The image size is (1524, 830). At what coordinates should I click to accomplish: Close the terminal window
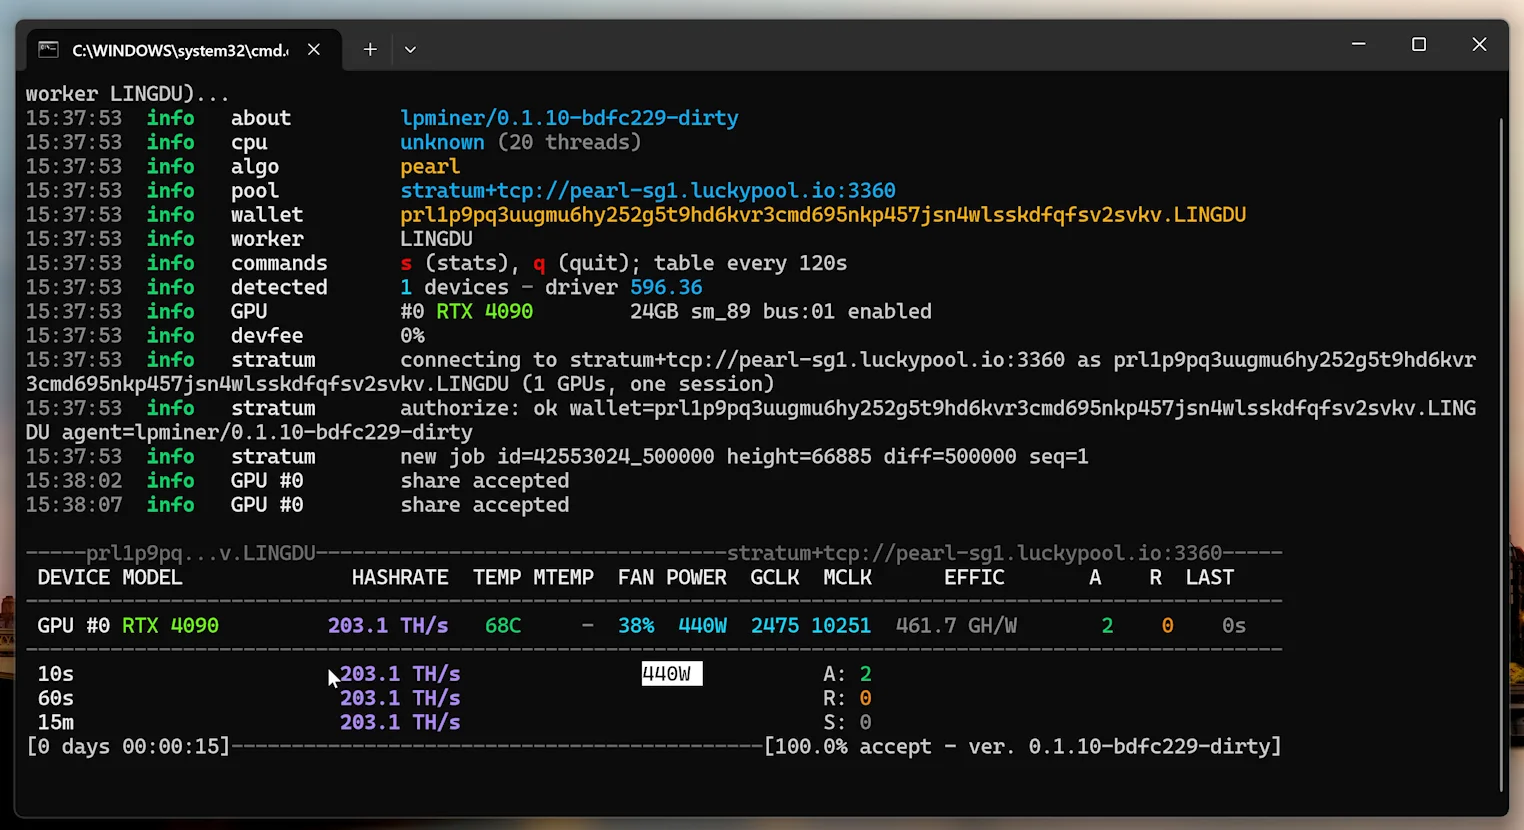1479,44
